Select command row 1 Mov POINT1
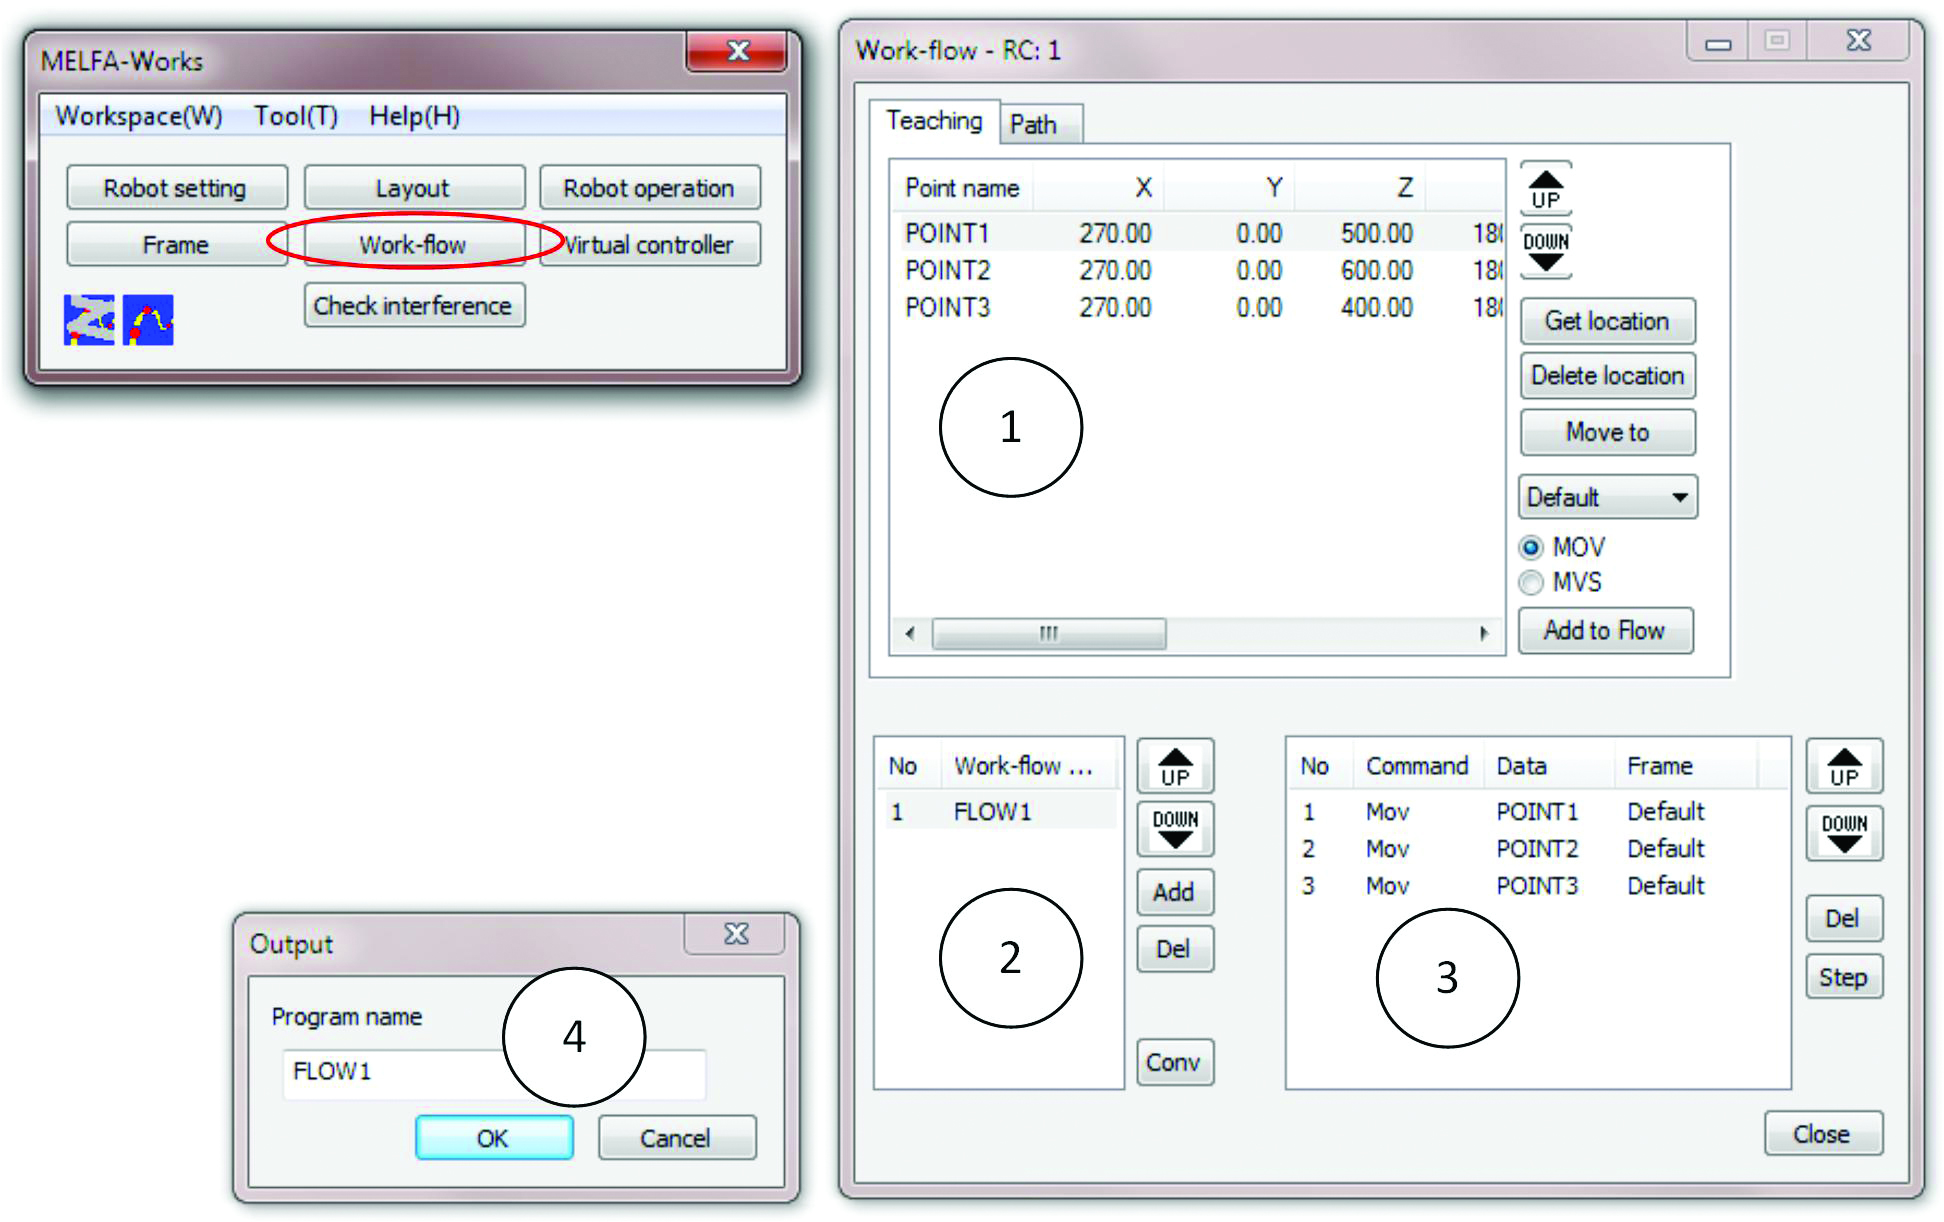This screenshot has height=1222, width=1944. coord(1536,811)
